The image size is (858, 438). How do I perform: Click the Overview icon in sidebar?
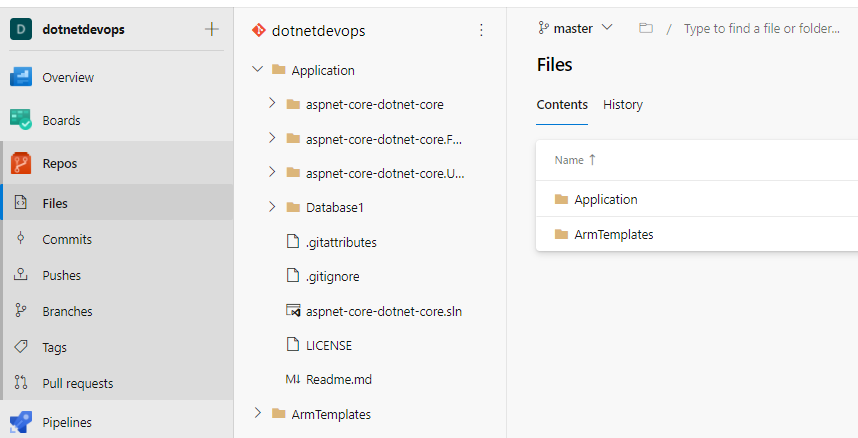[x=21, y=77]
